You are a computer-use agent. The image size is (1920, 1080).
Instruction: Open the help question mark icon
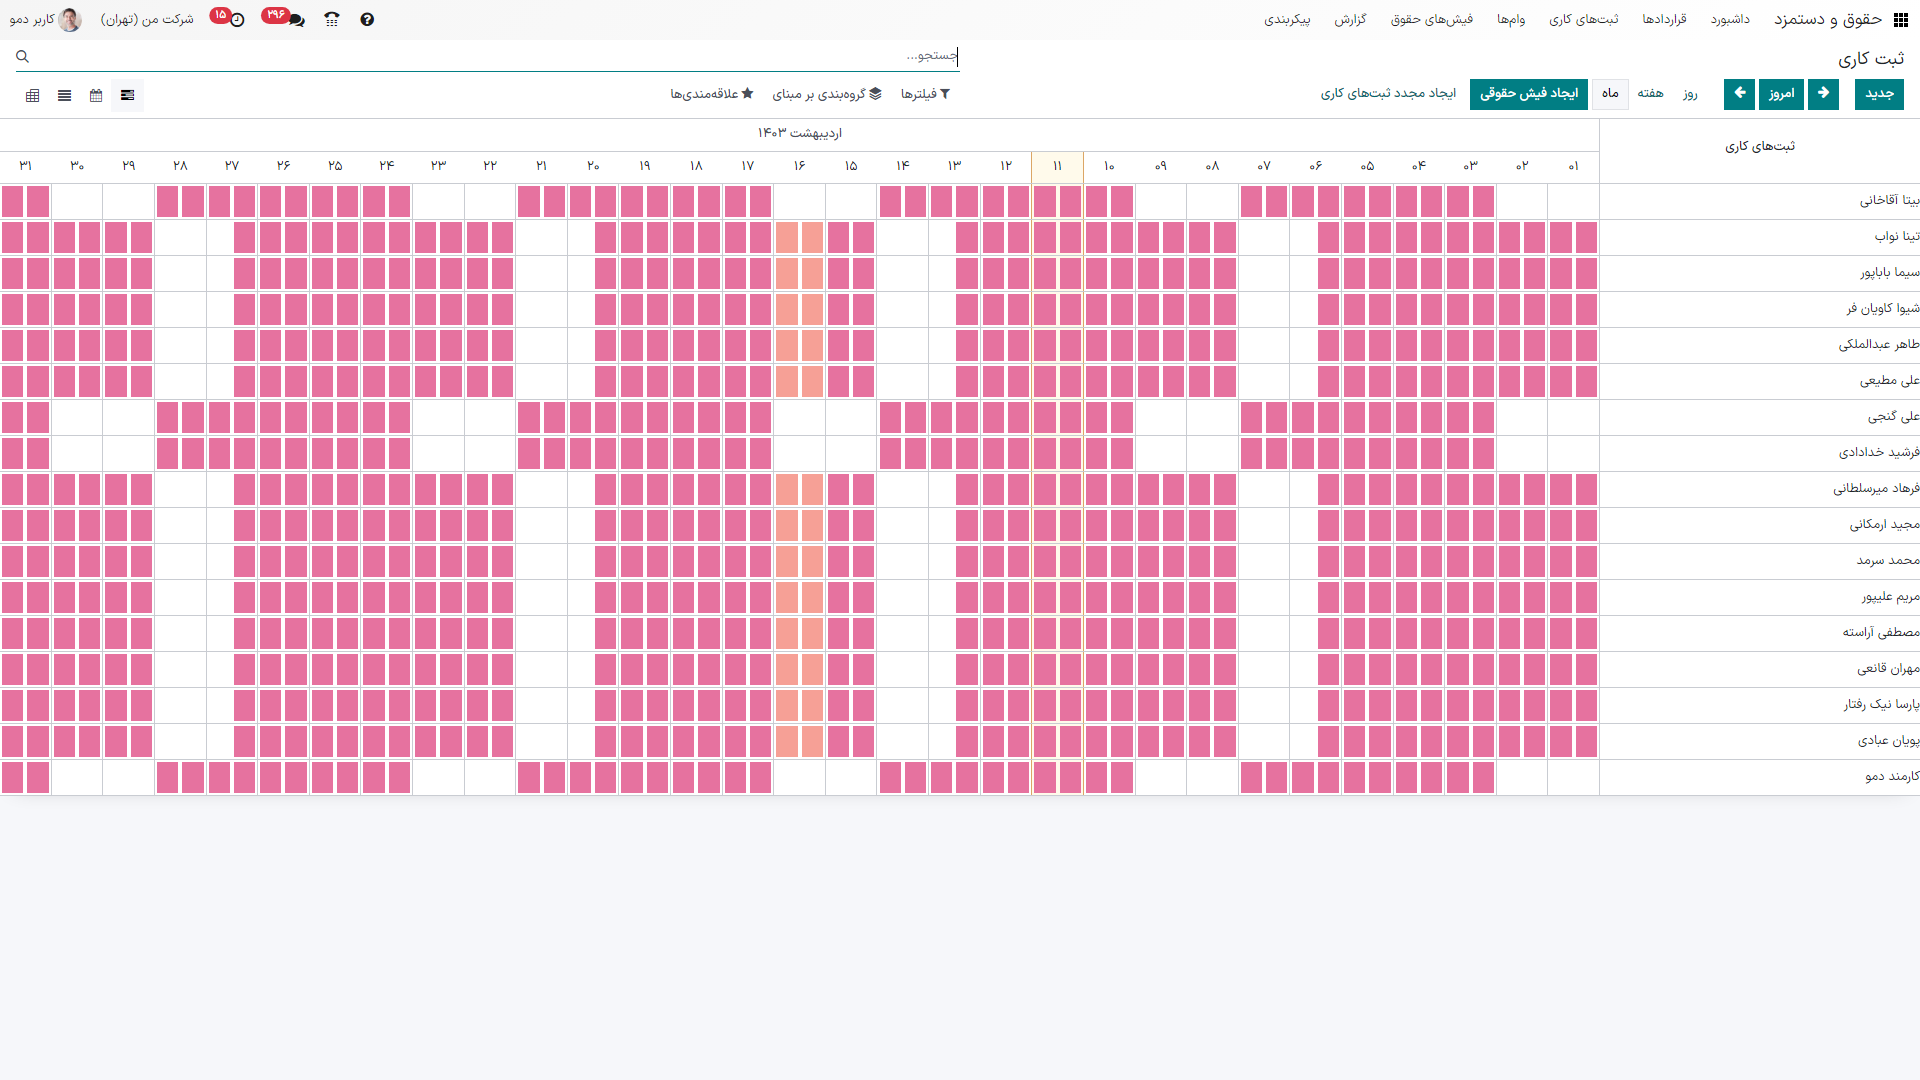click(x=367, y=20)
